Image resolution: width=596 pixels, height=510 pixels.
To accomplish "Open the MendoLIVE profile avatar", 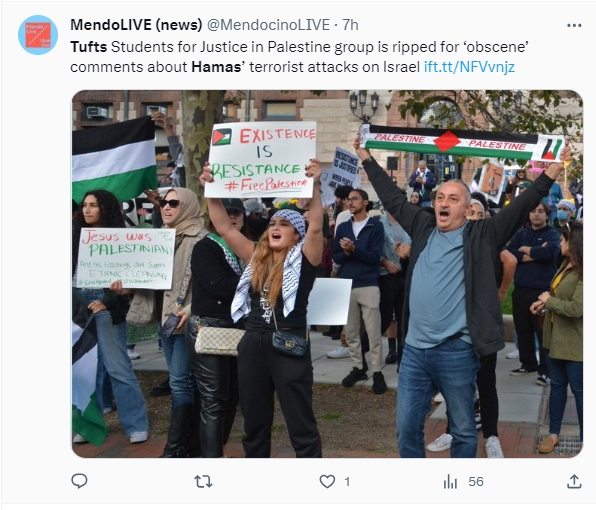I will click(x=38, y=35).
